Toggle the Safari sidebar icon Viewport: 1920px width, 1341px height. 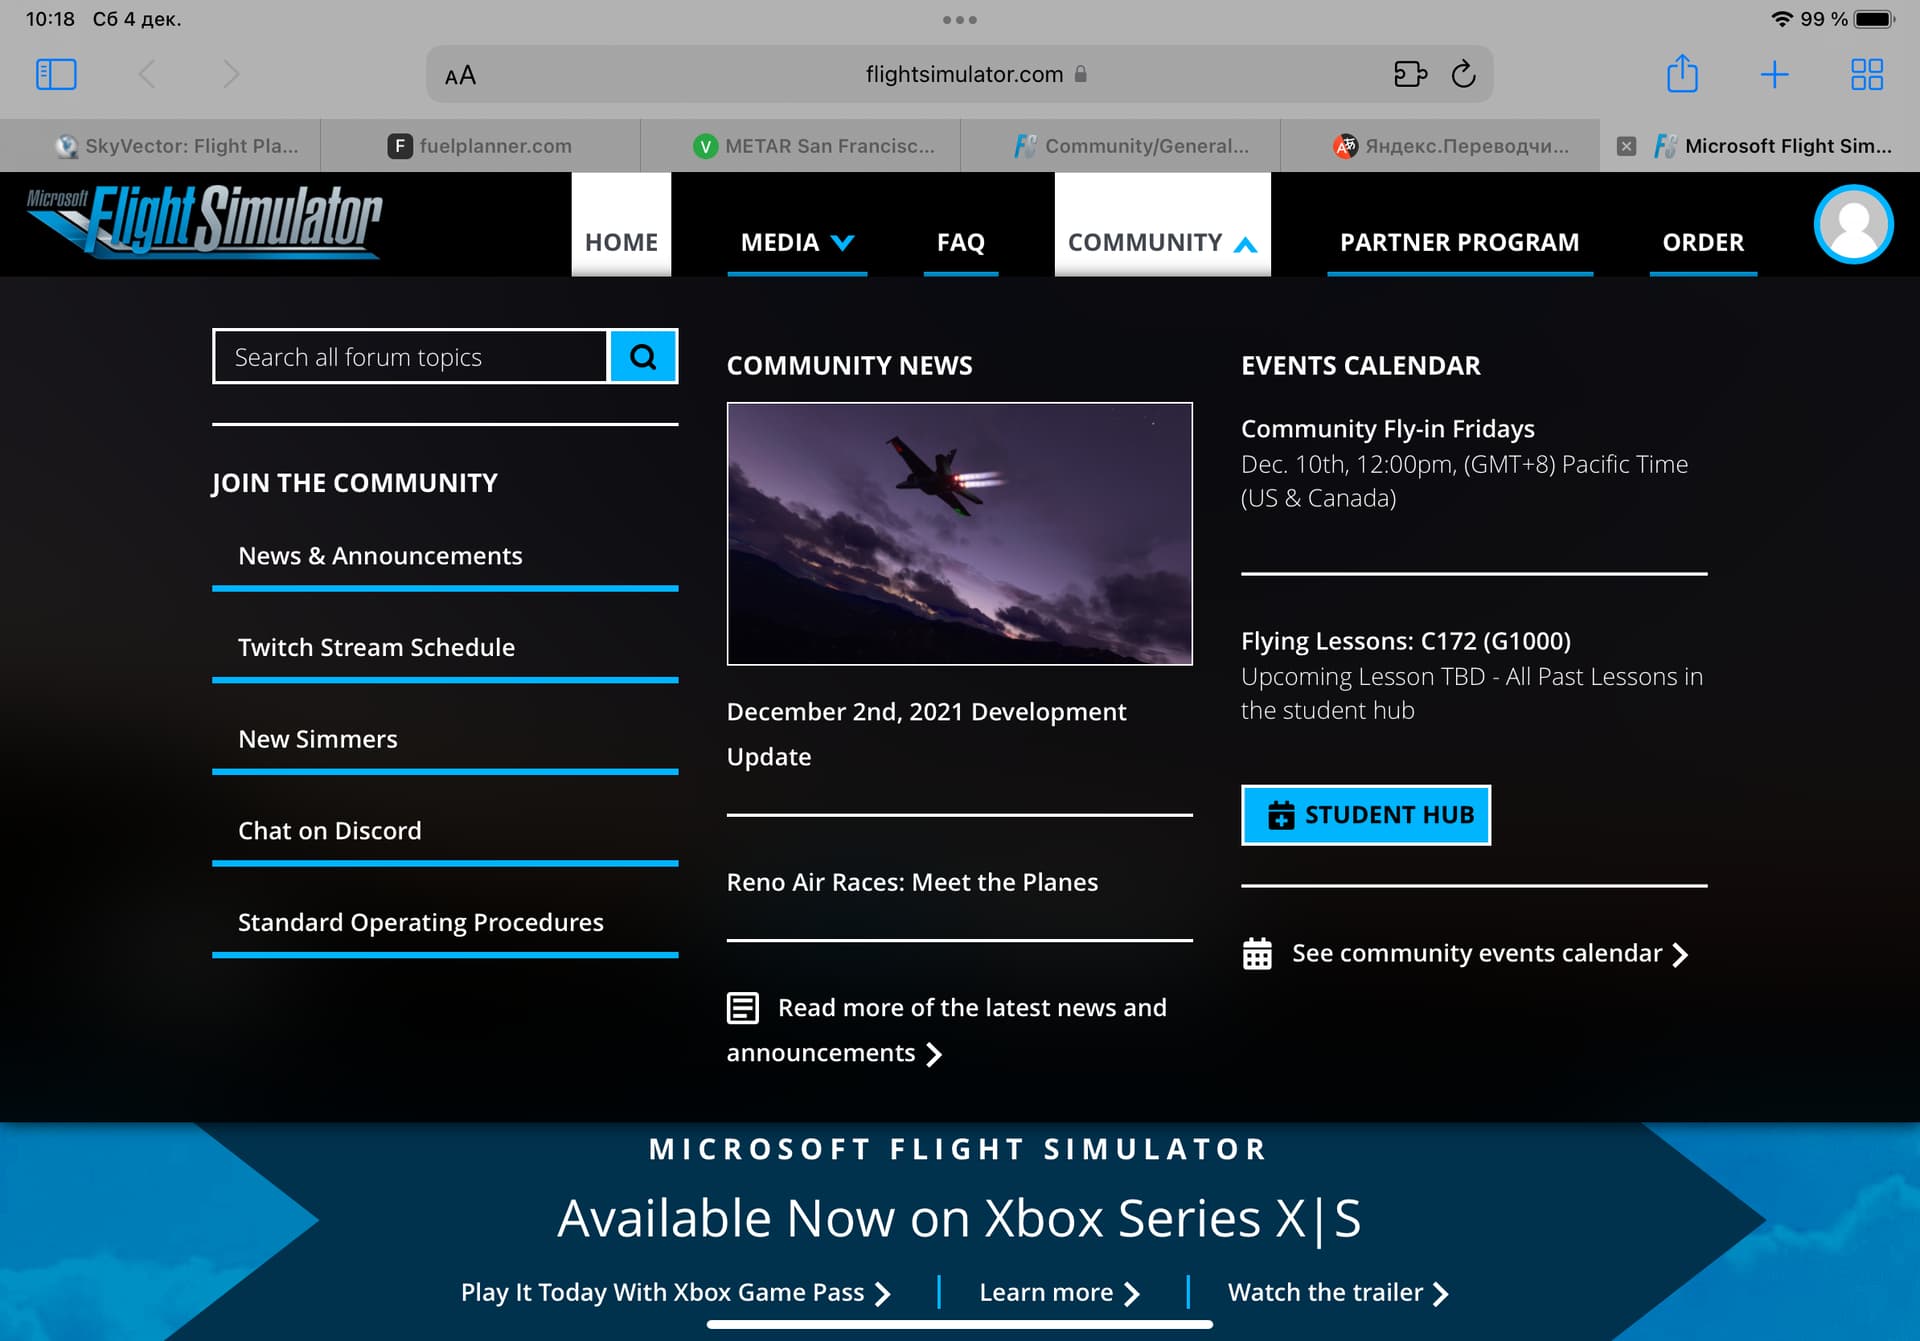click(56, 74)
